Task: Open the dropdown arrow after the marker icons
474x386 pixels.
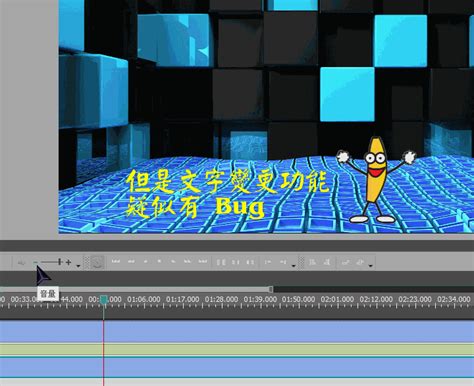Action: [x=293, y=266]
